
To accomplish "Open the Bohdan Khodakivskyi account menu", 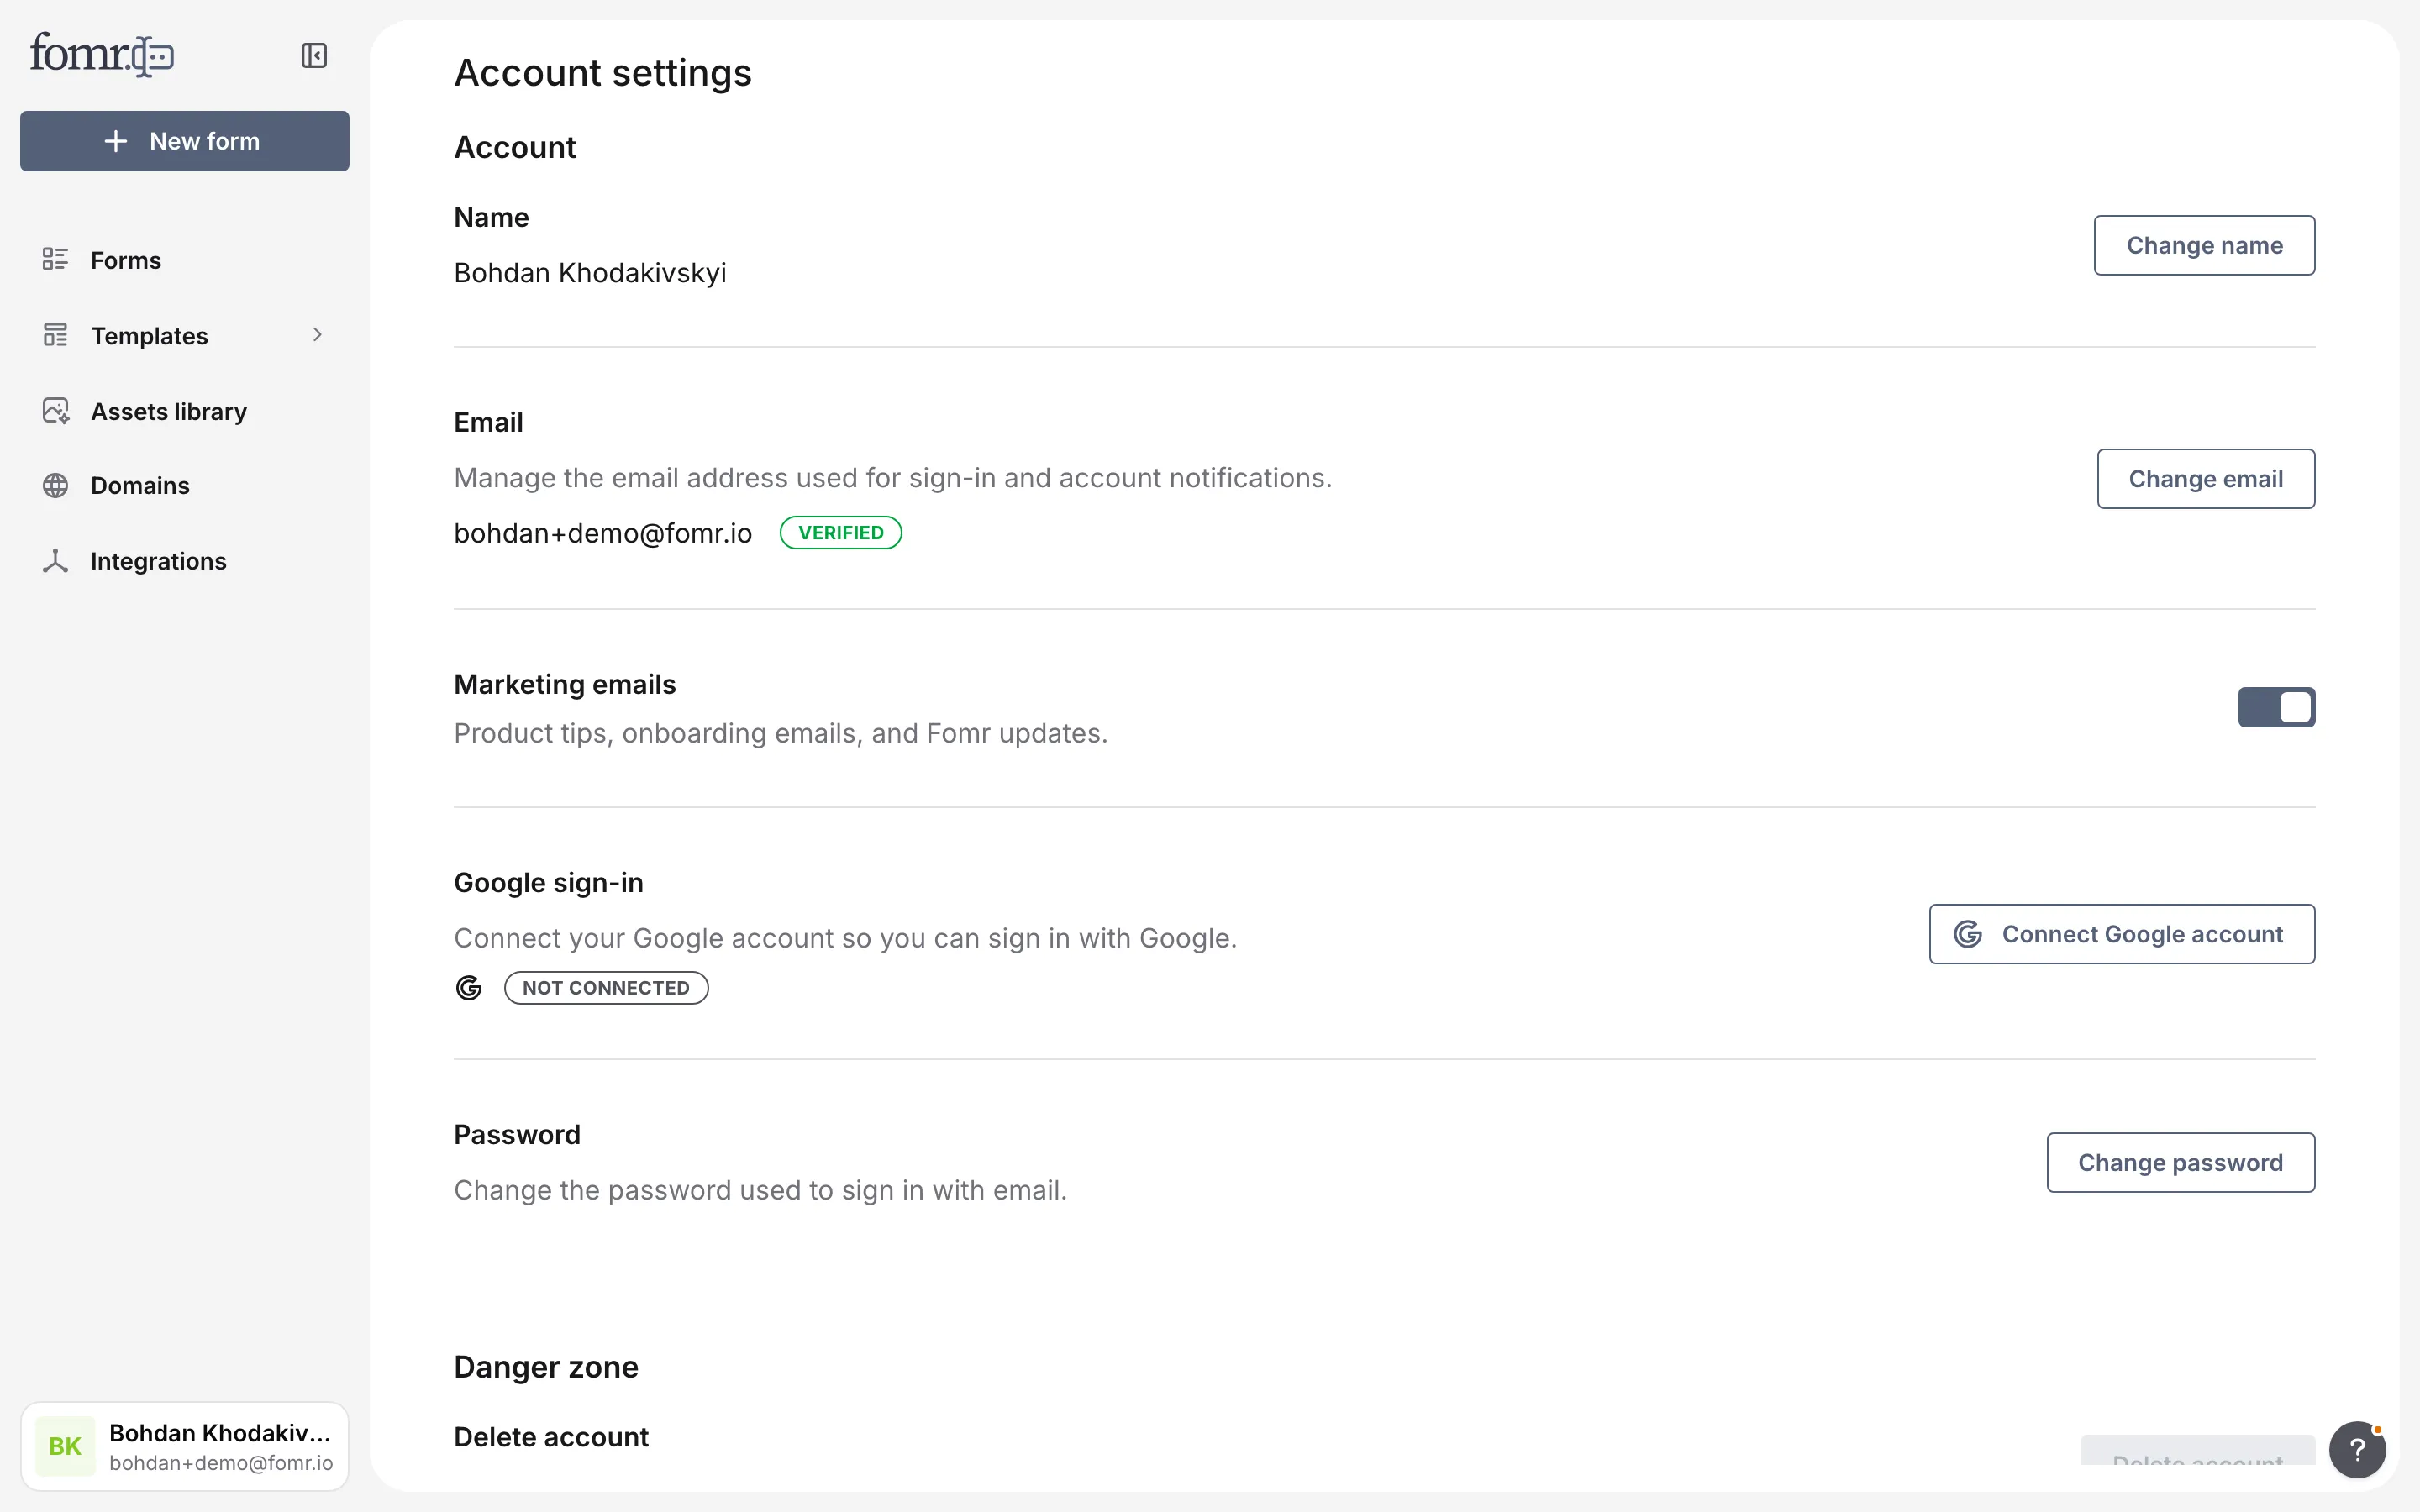I will tap(184, 1446).
